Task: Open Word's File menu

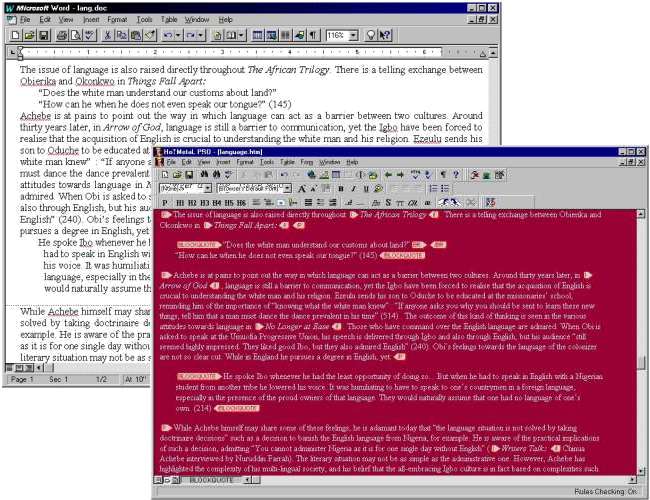Action: pos(25,19)
